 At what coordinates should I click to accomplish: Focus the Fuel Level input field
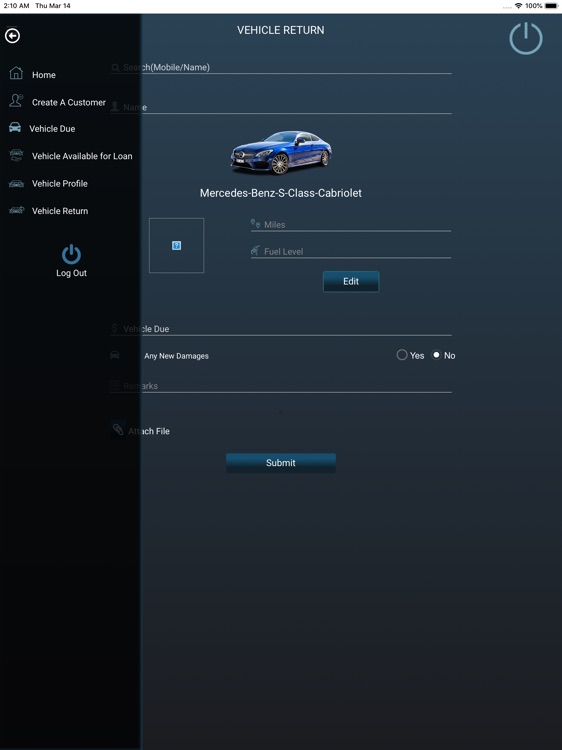click(x=351, y=251)
